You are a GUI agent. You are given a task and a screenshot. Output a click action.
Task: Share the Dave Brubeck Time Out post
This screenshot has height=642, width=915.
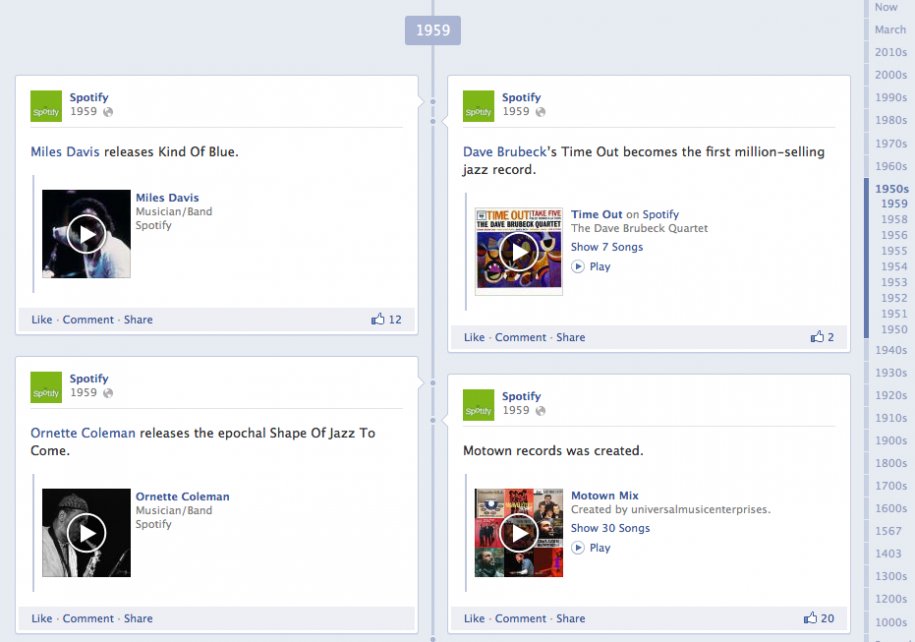pyautogui.click(x=571, y=337)
